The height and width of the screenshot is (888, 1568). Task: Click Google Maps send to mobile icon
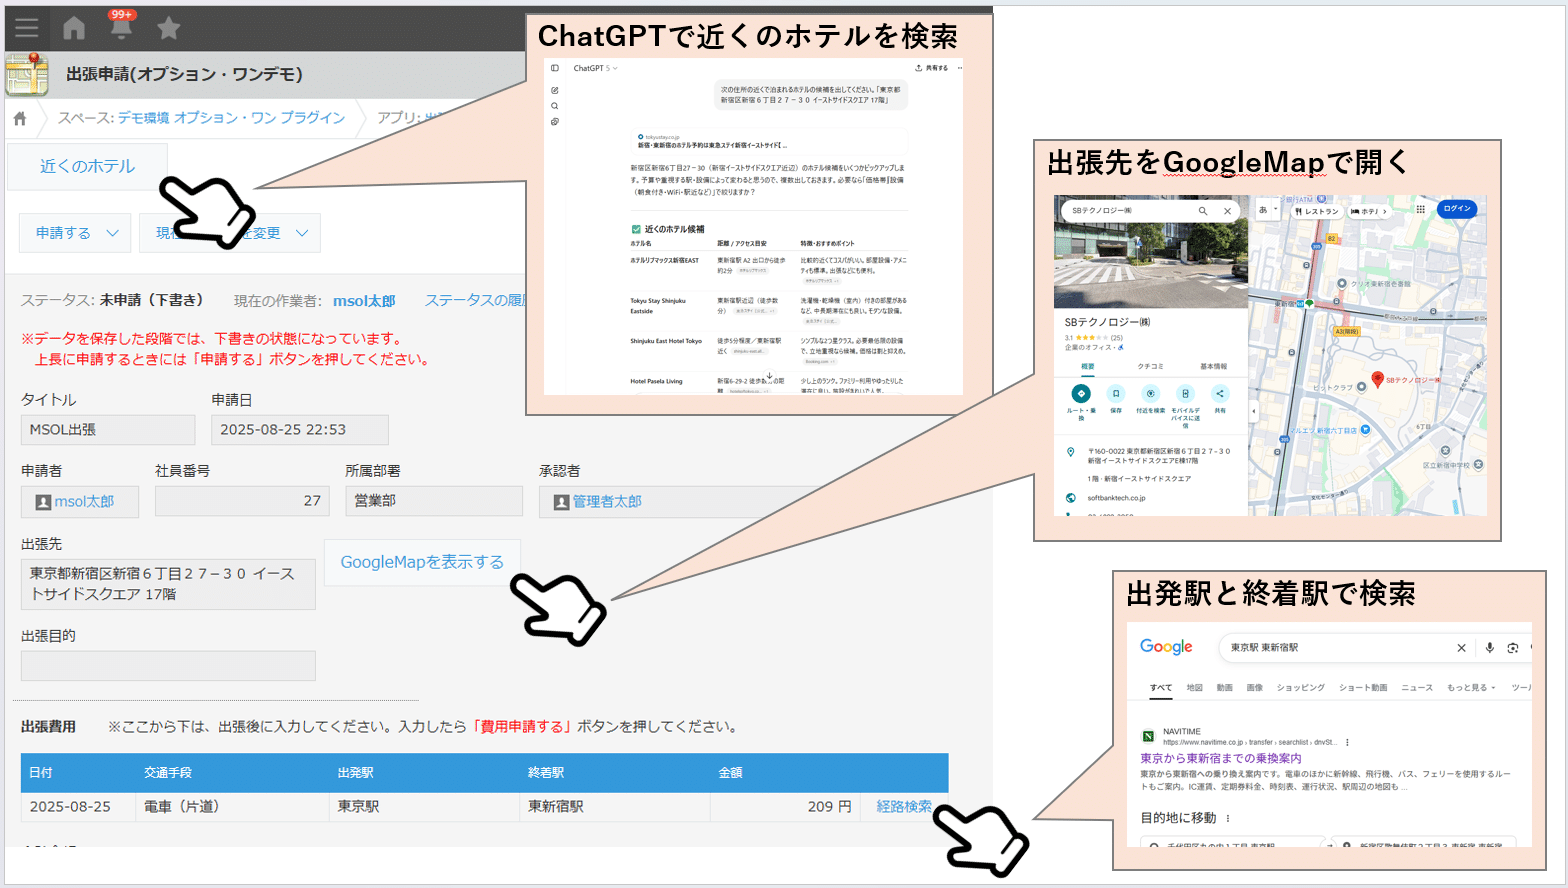(x=1185, y=394)
